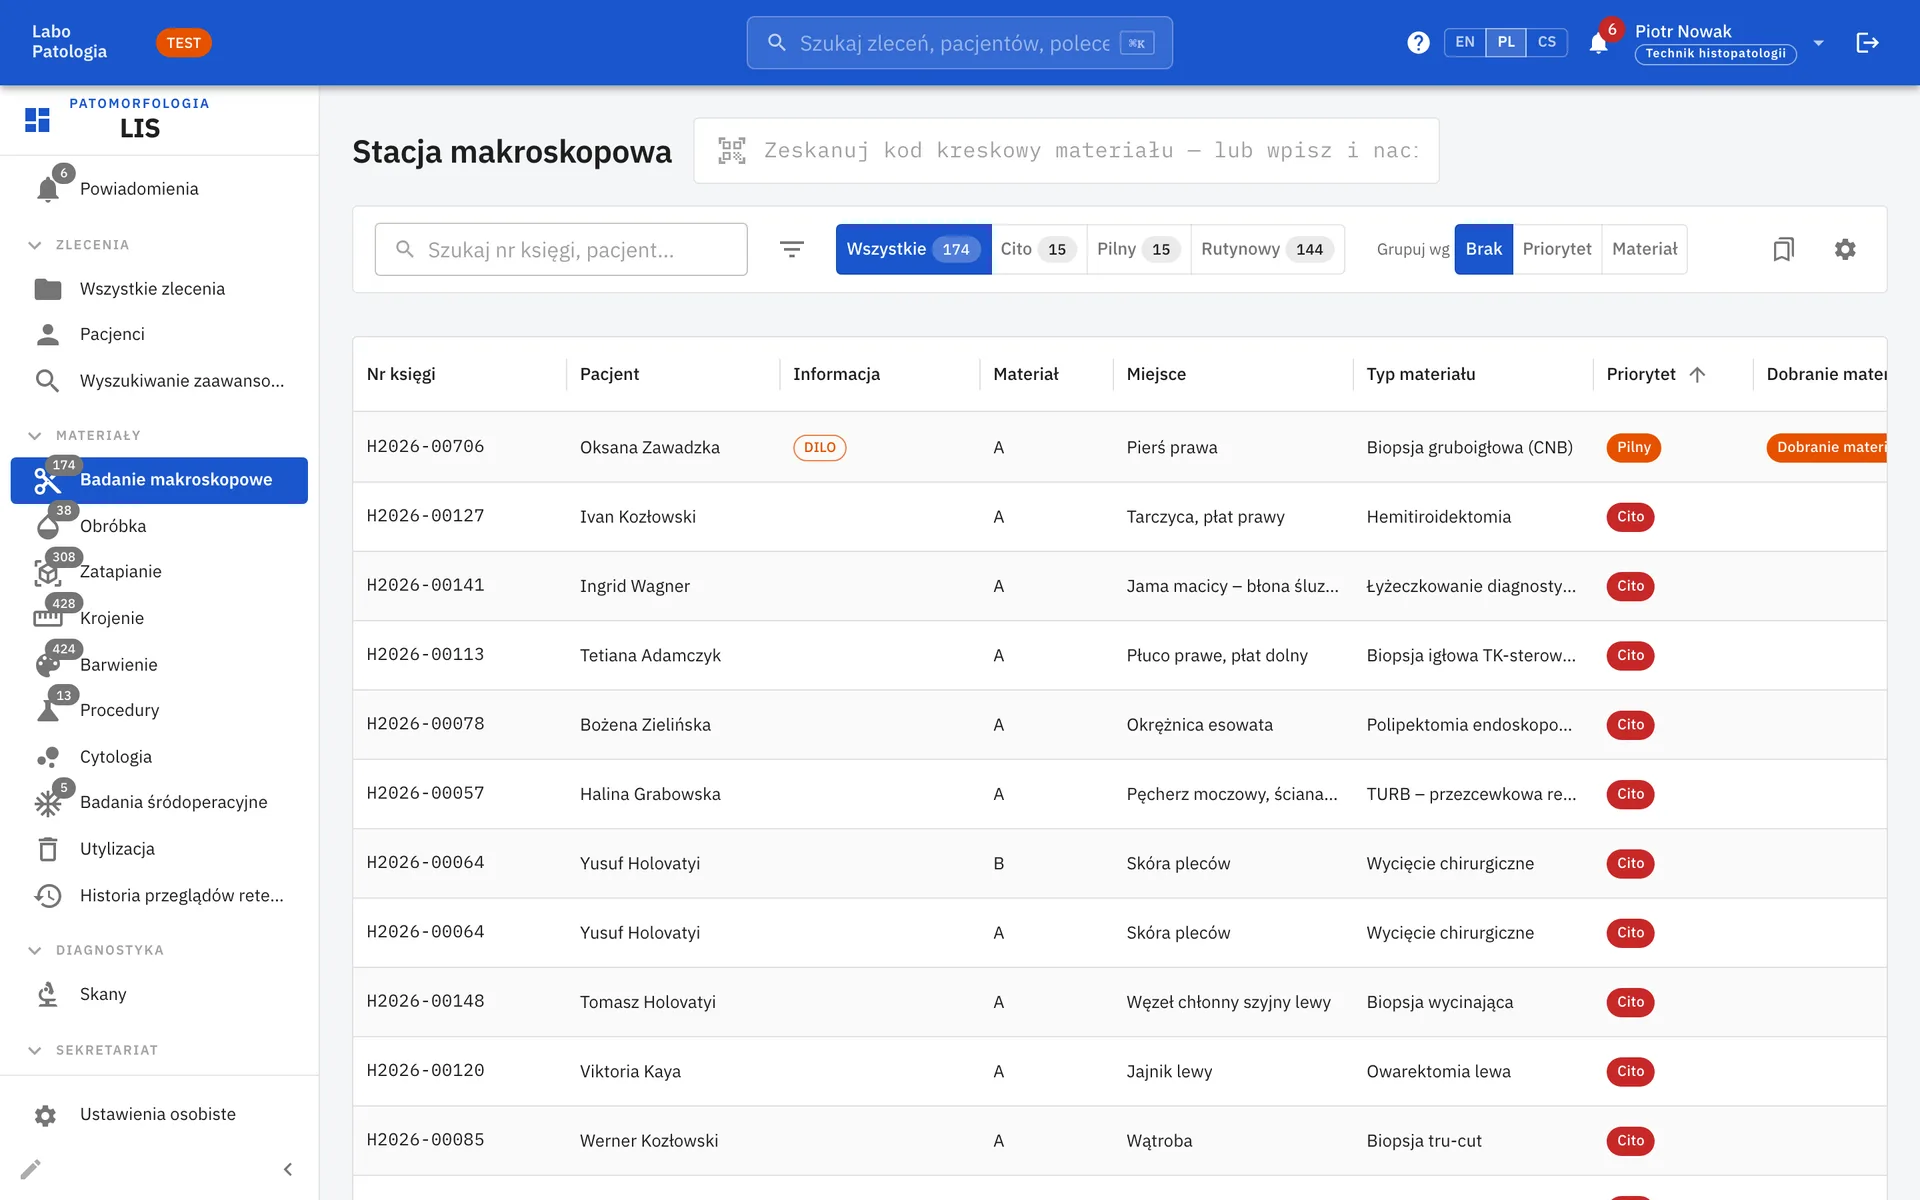The height and width of the screenshot is (1200, 1920).
Task: Show the Wszystkie 174 tab
Action: pos(914,249)
